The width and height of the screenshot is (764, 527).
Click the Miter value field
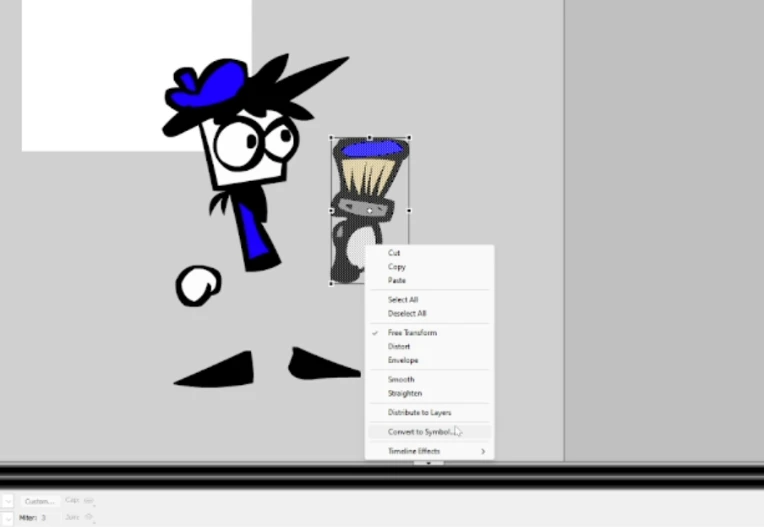(x=49, y=518)
